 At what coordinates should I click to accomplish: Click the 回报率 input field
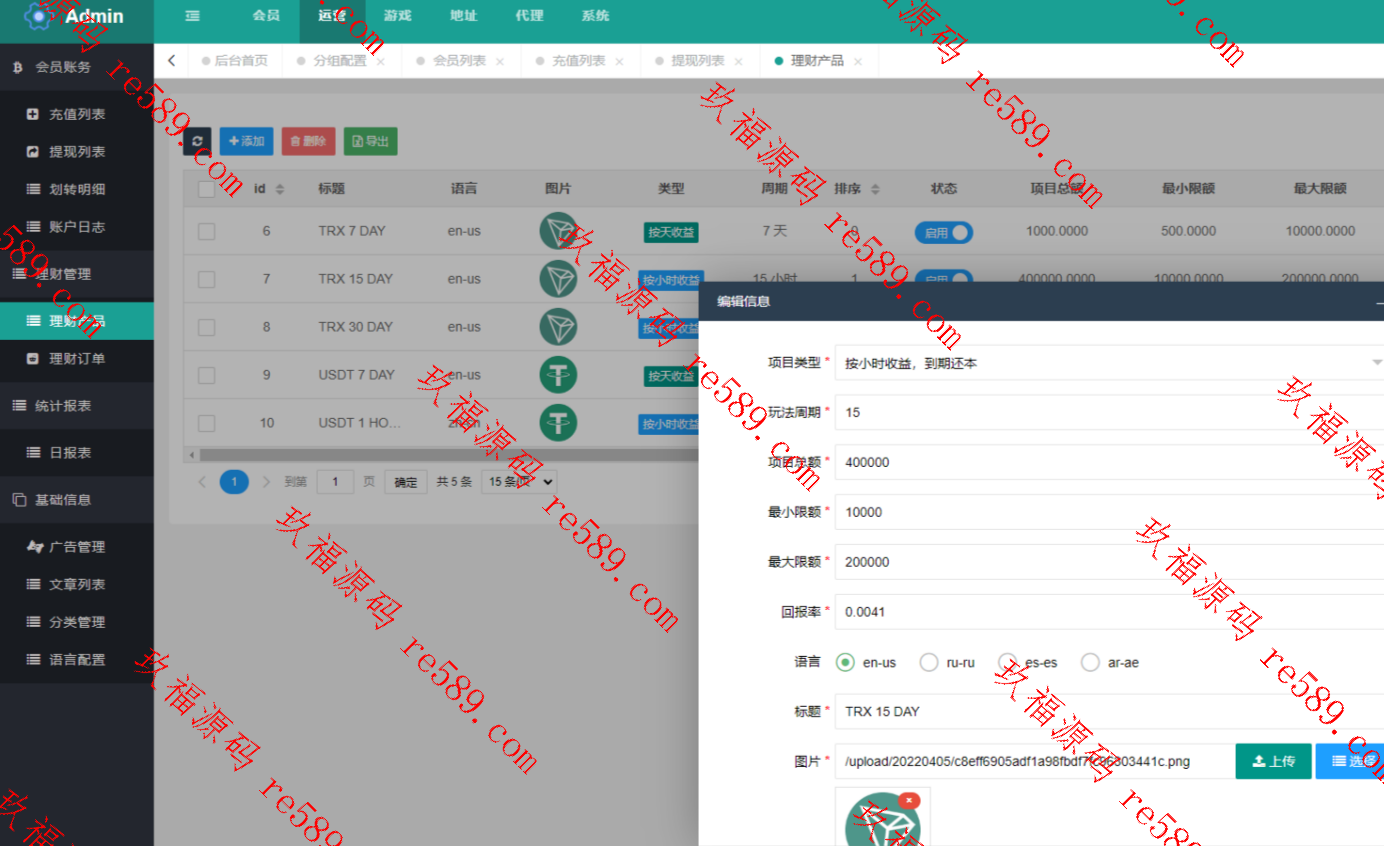pos(1109,612)
